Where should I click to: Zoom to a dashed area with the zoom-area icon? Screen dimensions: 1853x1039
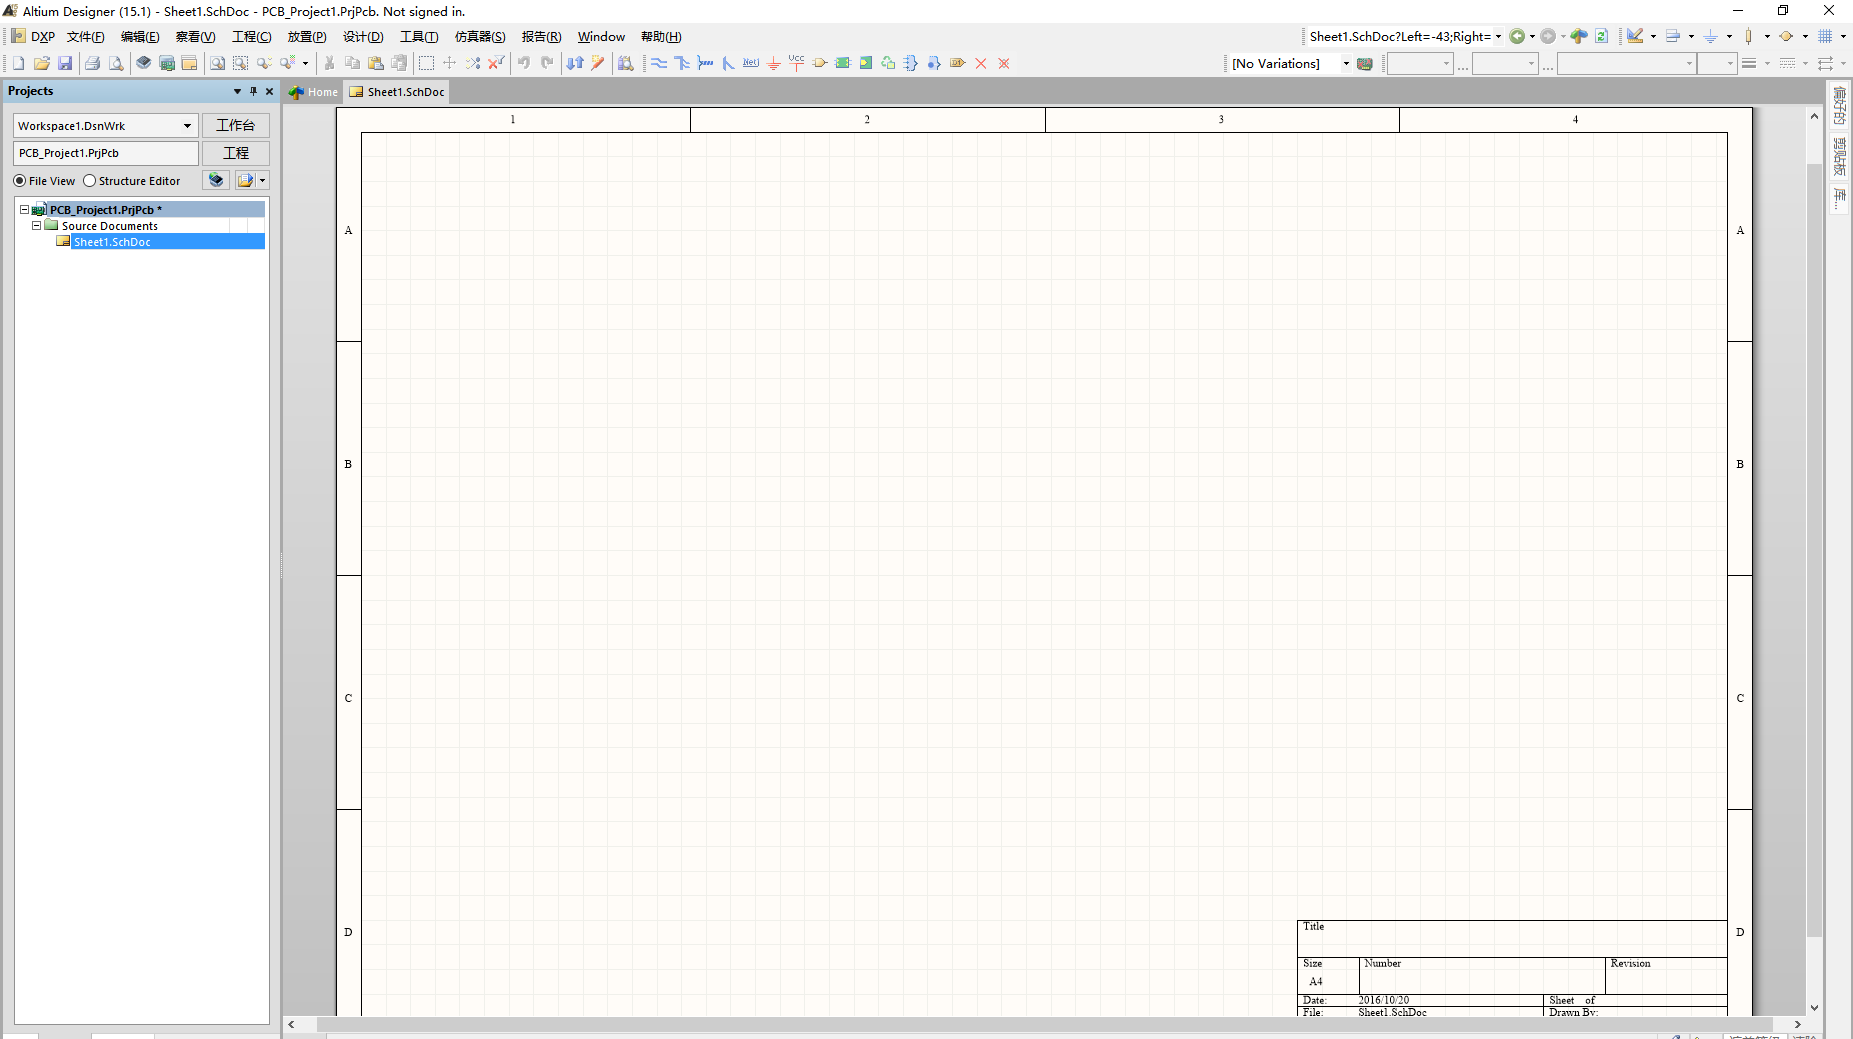(x=241, y=63)
